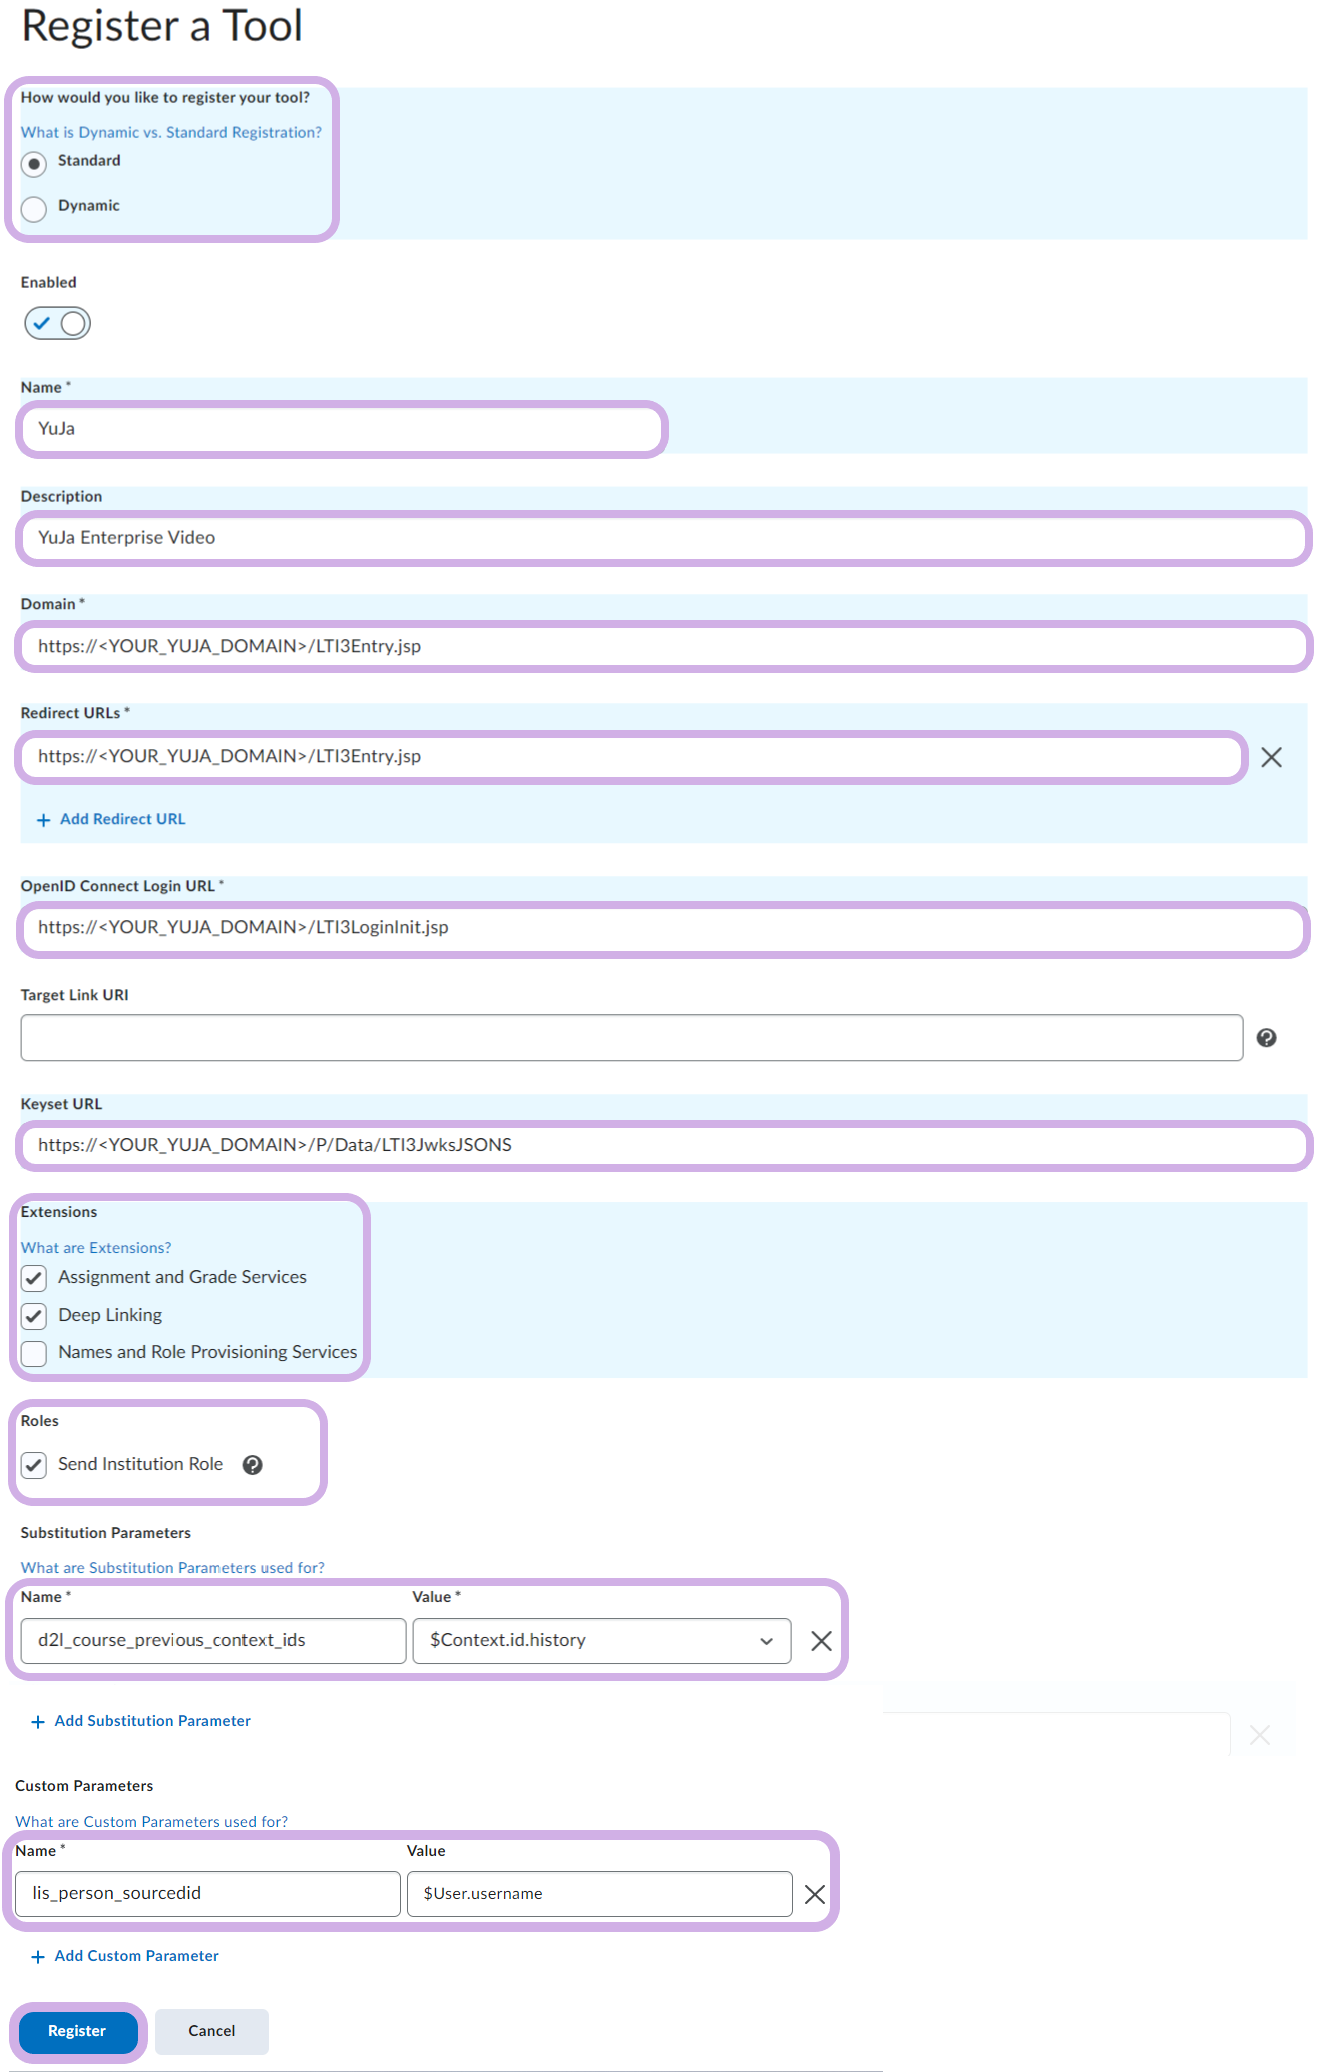The width and height of the screenshot is (1331, 2072).
Task: Check Names and Role Provisioning Services
Action: pos(34,1353)
